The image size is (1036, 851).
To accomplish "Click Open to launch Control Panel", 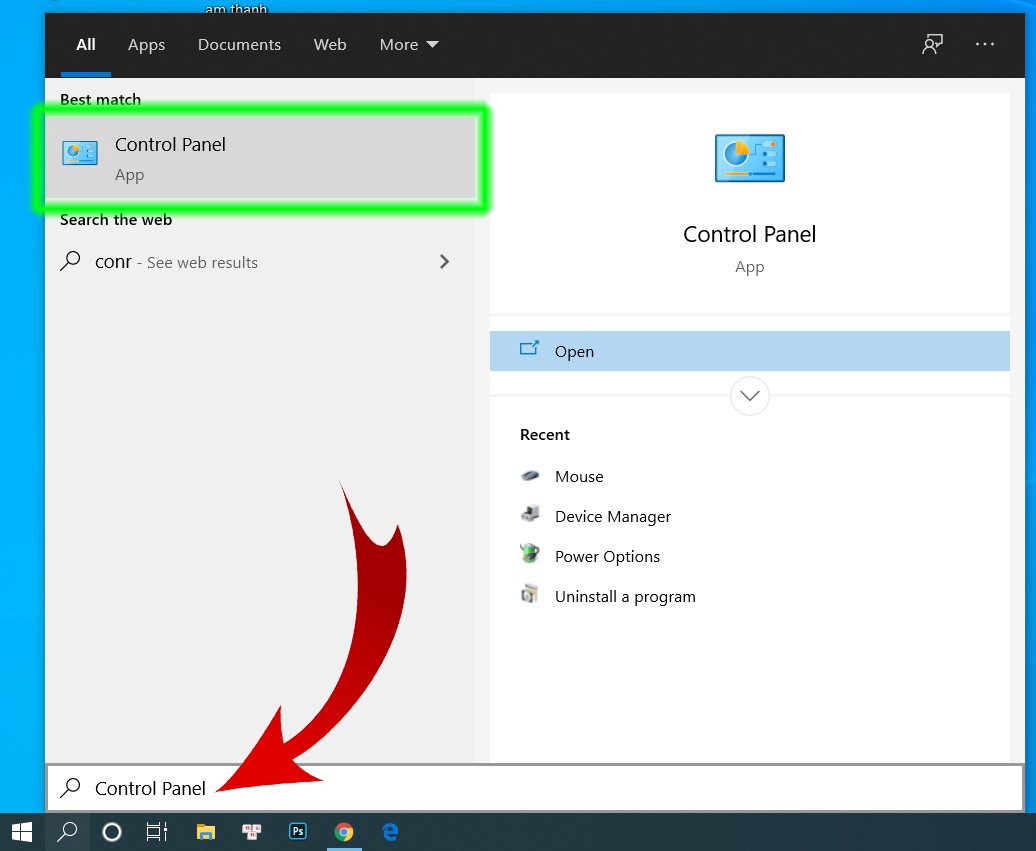I will [749, 351].
